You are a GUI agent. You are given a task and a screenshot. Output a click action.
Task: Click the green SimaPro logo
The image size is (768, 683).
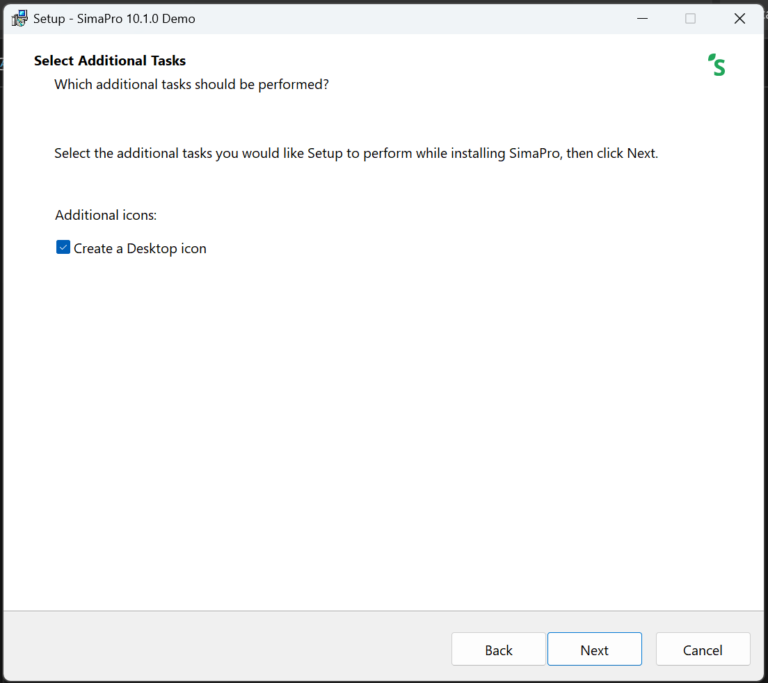[x=716, y=65]
